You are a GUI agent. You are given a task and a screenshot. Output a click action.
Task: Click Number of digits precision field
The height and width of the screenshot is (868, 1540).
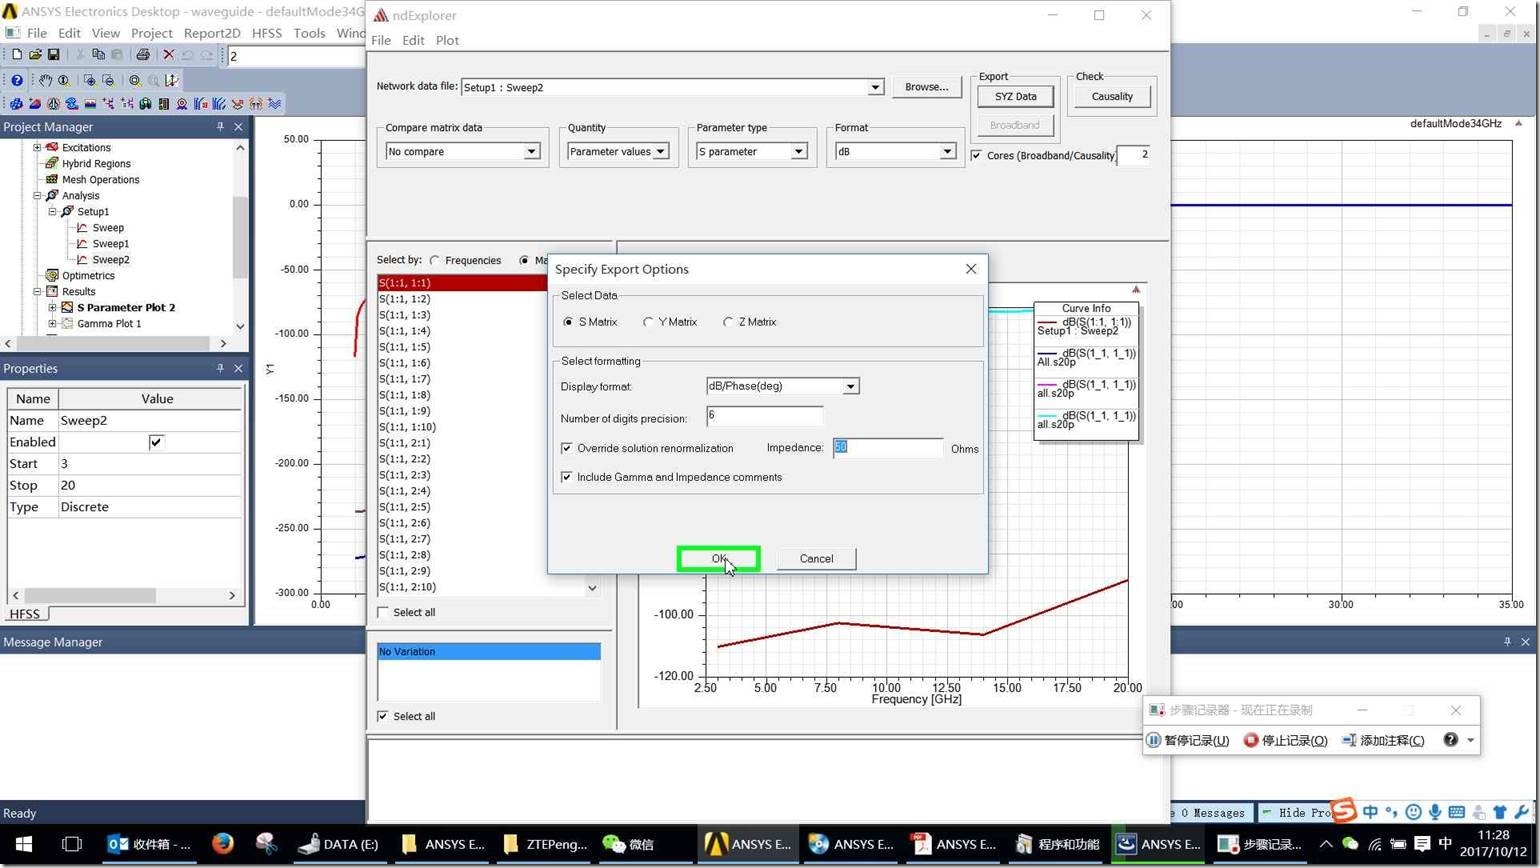[x=764, y=415]
